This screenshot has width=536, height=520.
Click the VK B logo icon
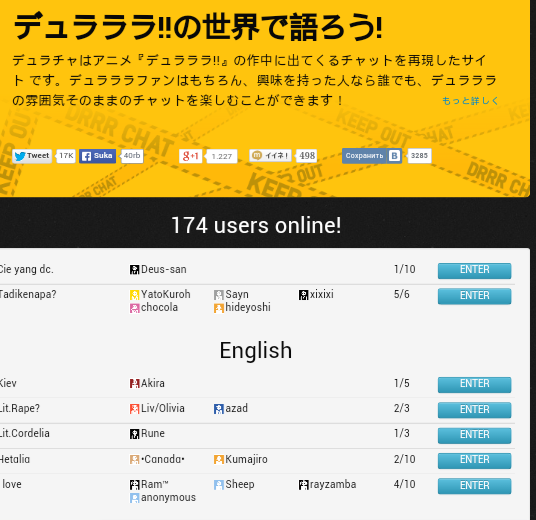[394, 156]
